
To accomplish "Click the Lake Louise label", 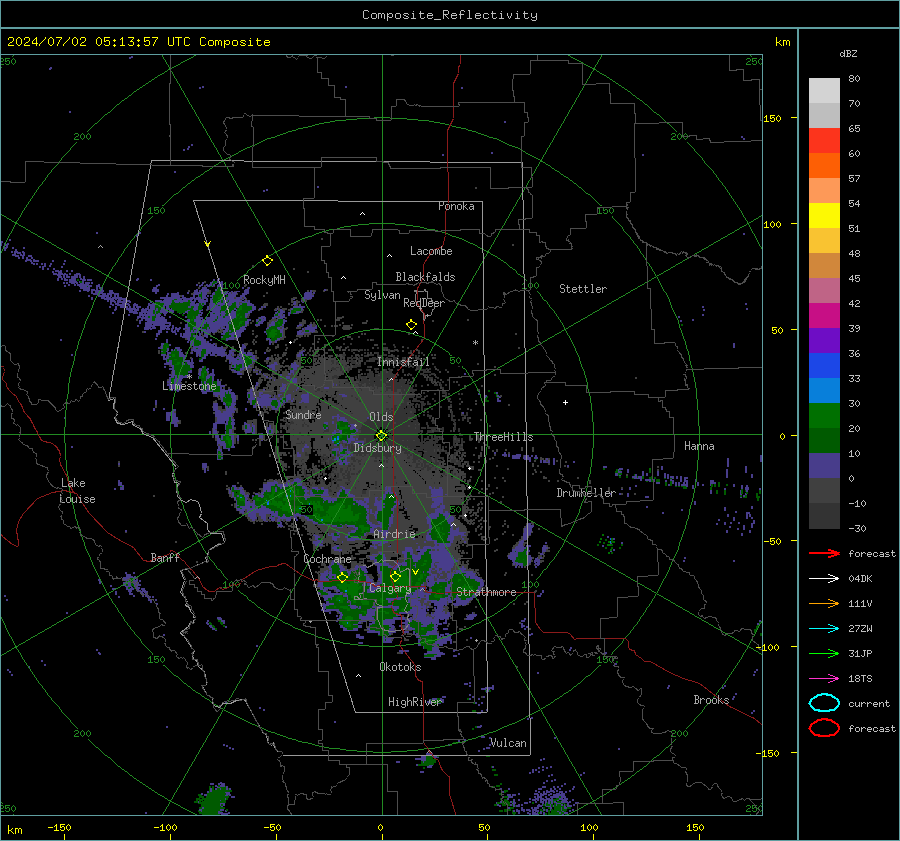I will click(77, 491).
